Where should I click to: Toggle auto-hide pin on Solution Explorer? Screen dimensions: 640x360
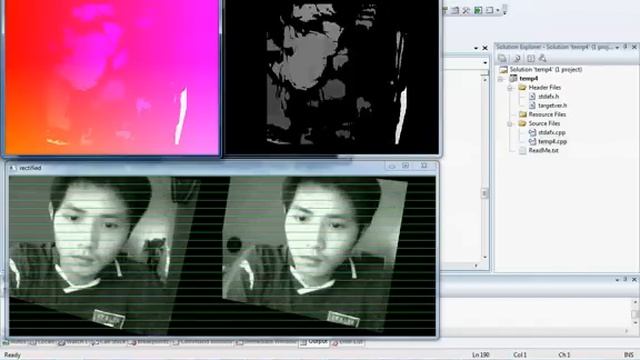pos(625,47)
